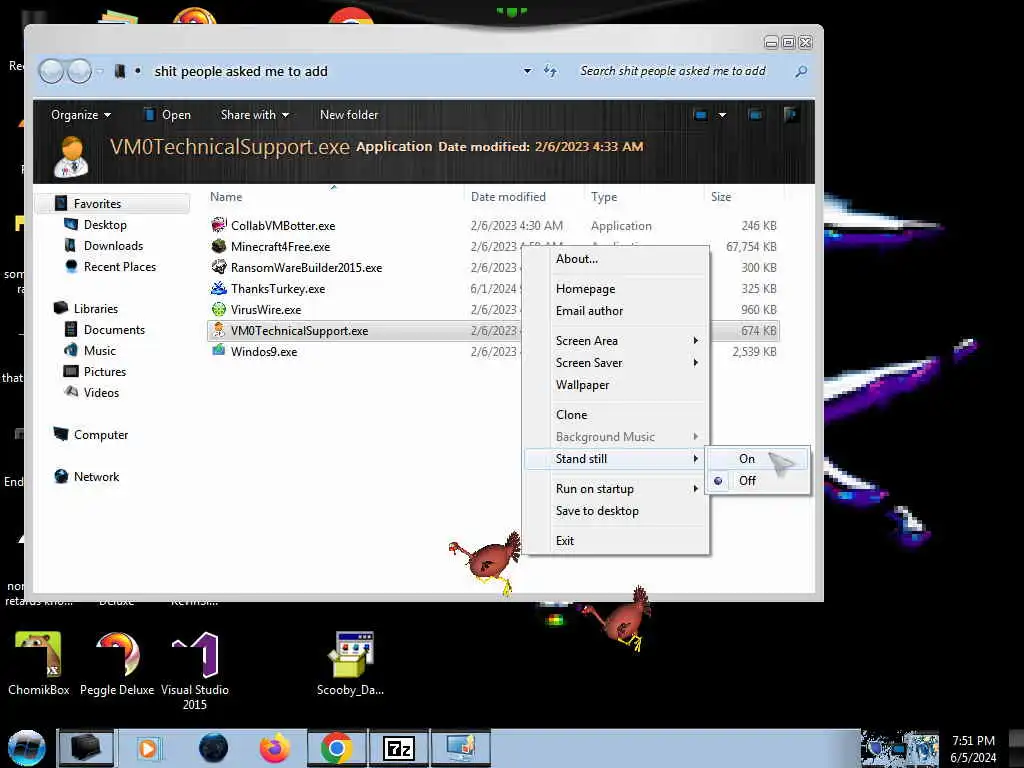Choose Homepage in the context menu
Screen dimensions: 1024x768
616,289
